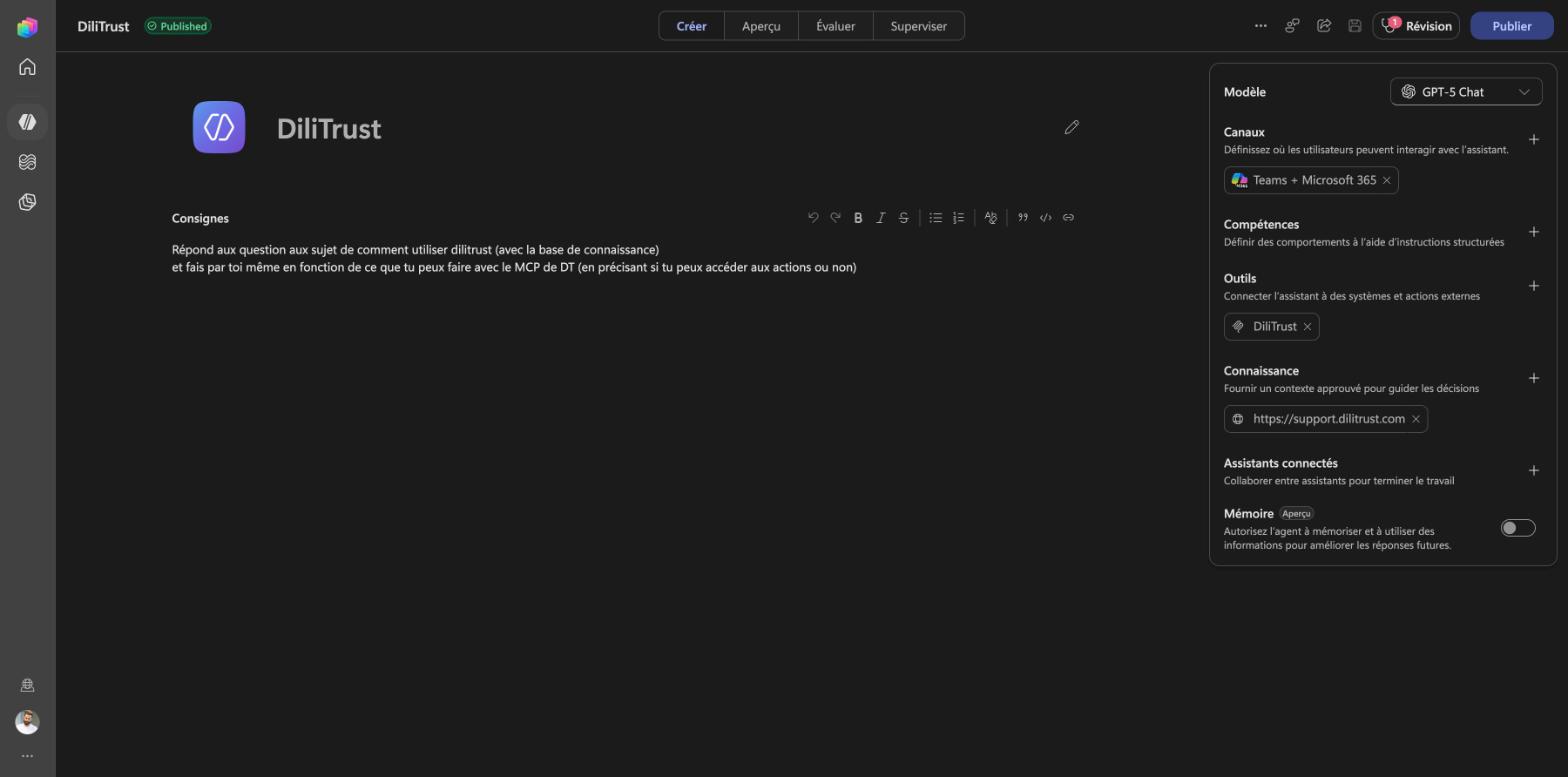Add a tool under Outils

pyautogui.click(x=1534, y=286)
